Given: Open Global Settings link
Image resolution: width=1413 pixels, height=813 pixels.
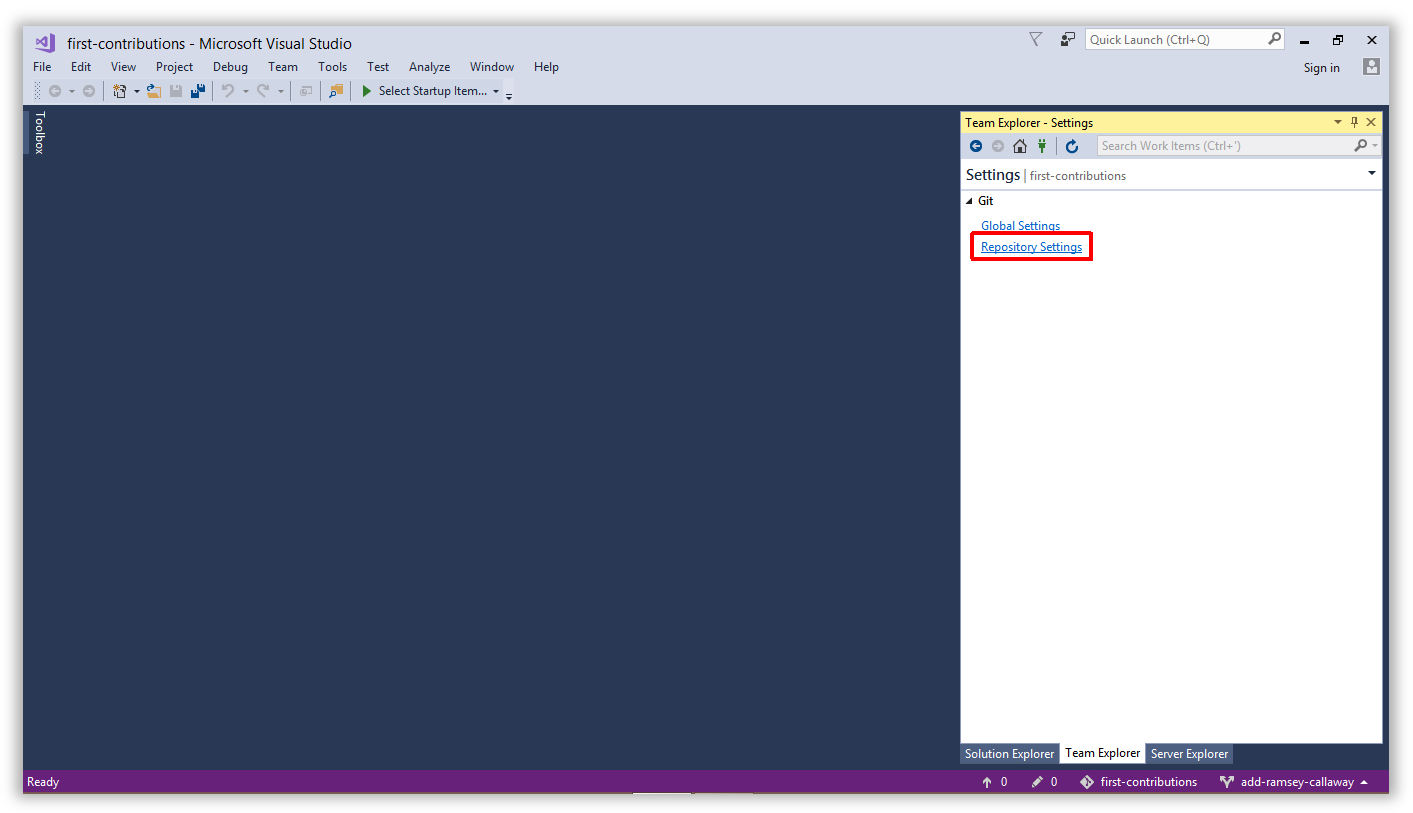Looking at the screenshot, I should (1020, 226).
